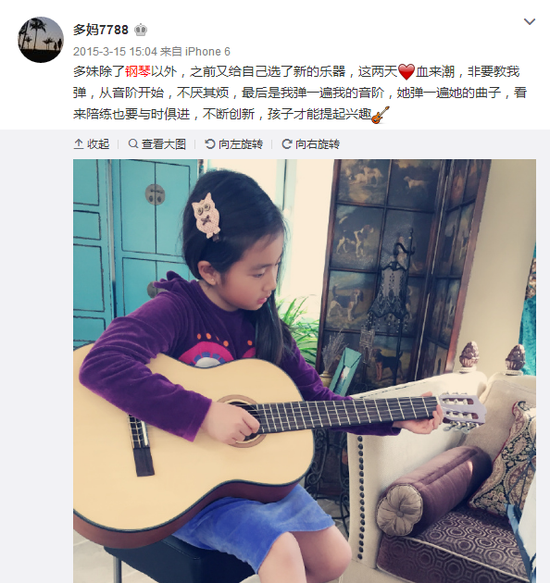
Task: Collapse the image with 收起
Action: (91, 144)
